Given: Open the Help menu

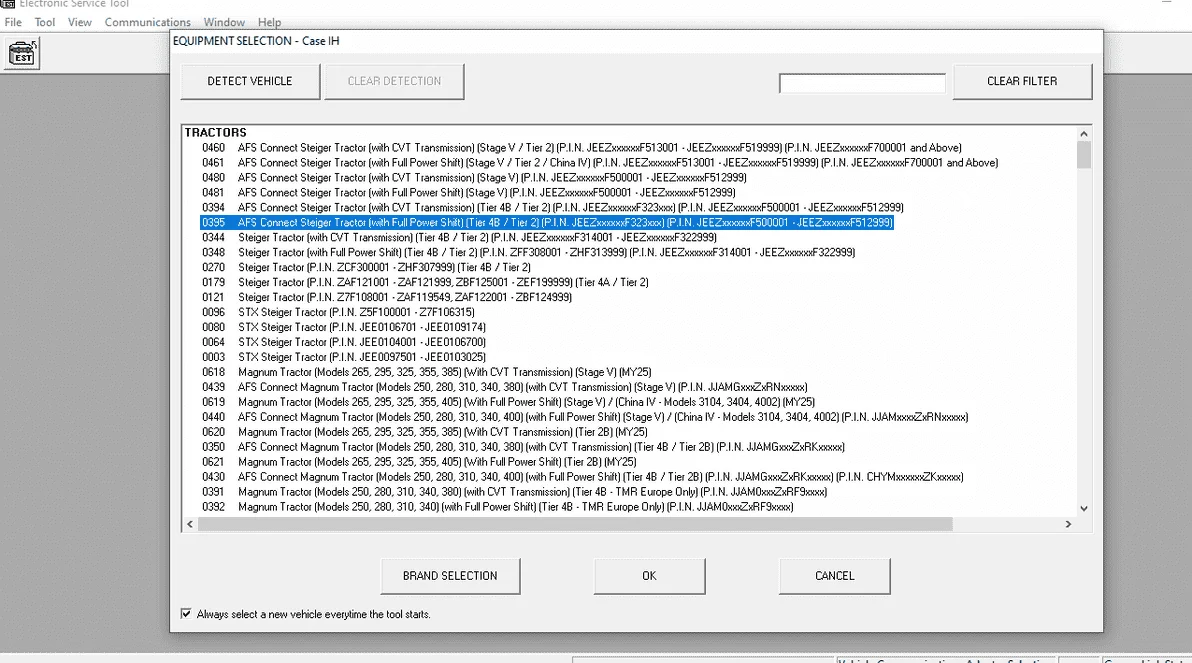Looking at the screenshot, I should pos(269,22).
